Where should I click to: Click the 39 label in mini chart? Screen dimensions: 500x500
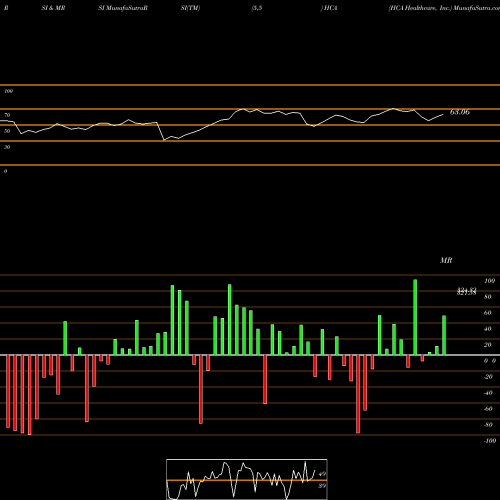[x=322, y=486]
